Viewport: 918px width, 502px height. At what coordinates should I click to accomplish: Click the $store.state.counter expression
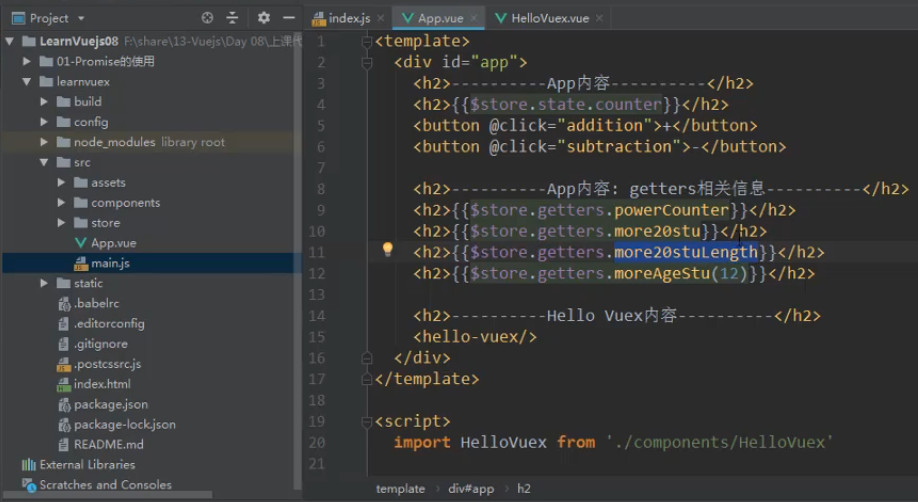coord(566,105)
